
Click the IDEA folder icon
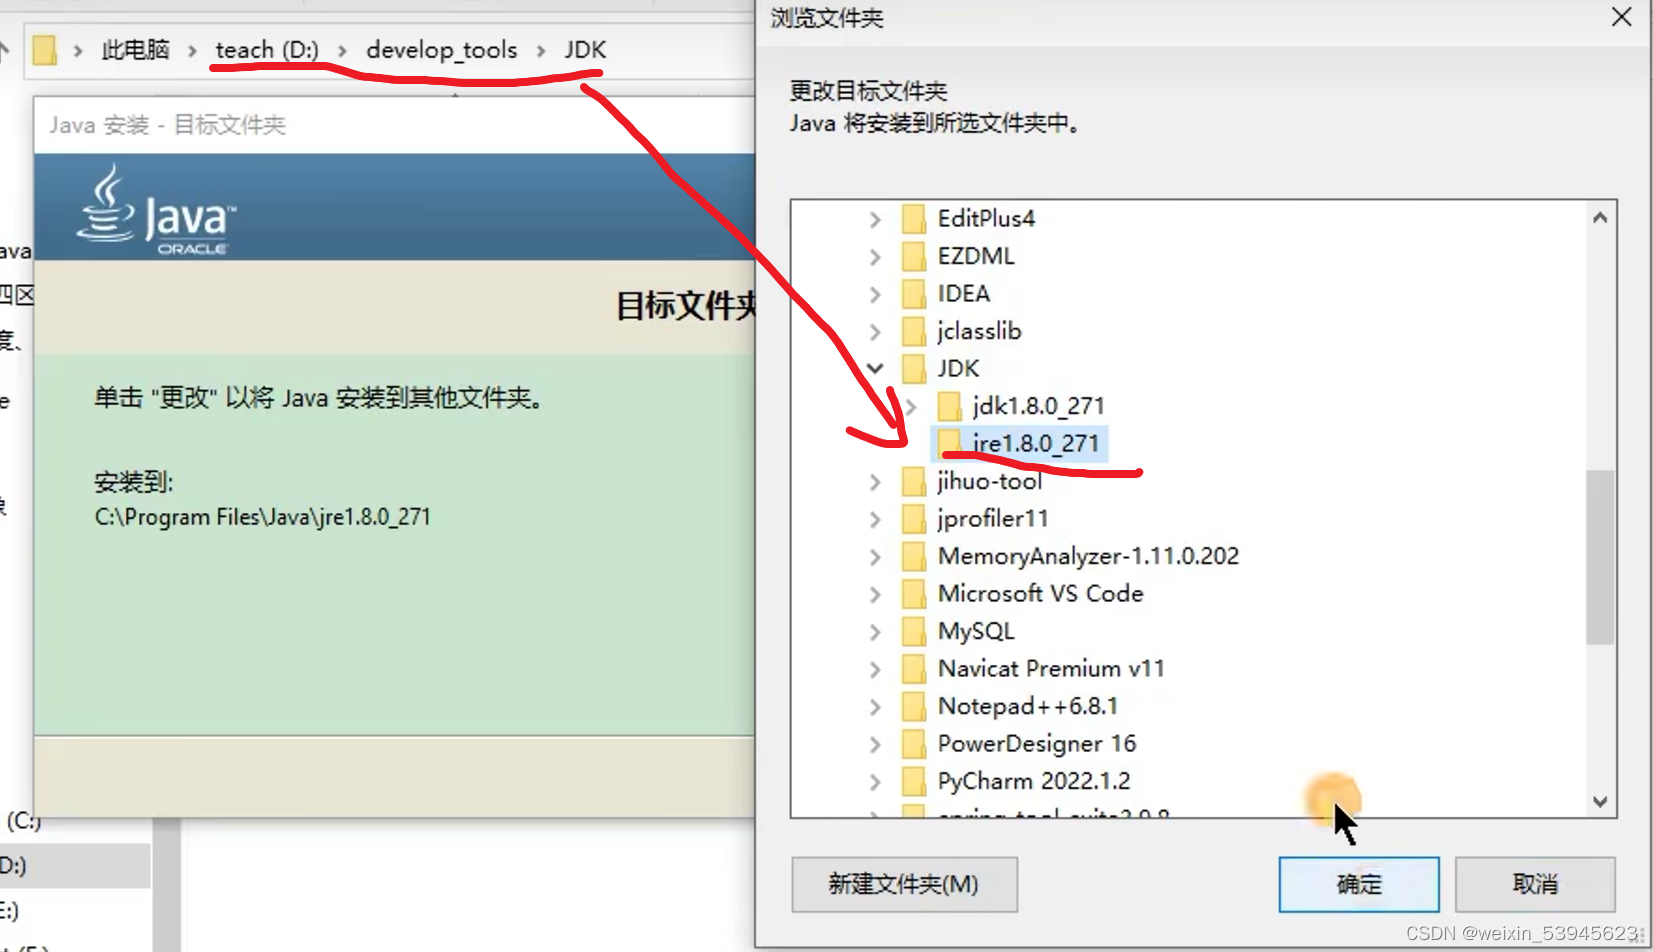pos(913,293)
